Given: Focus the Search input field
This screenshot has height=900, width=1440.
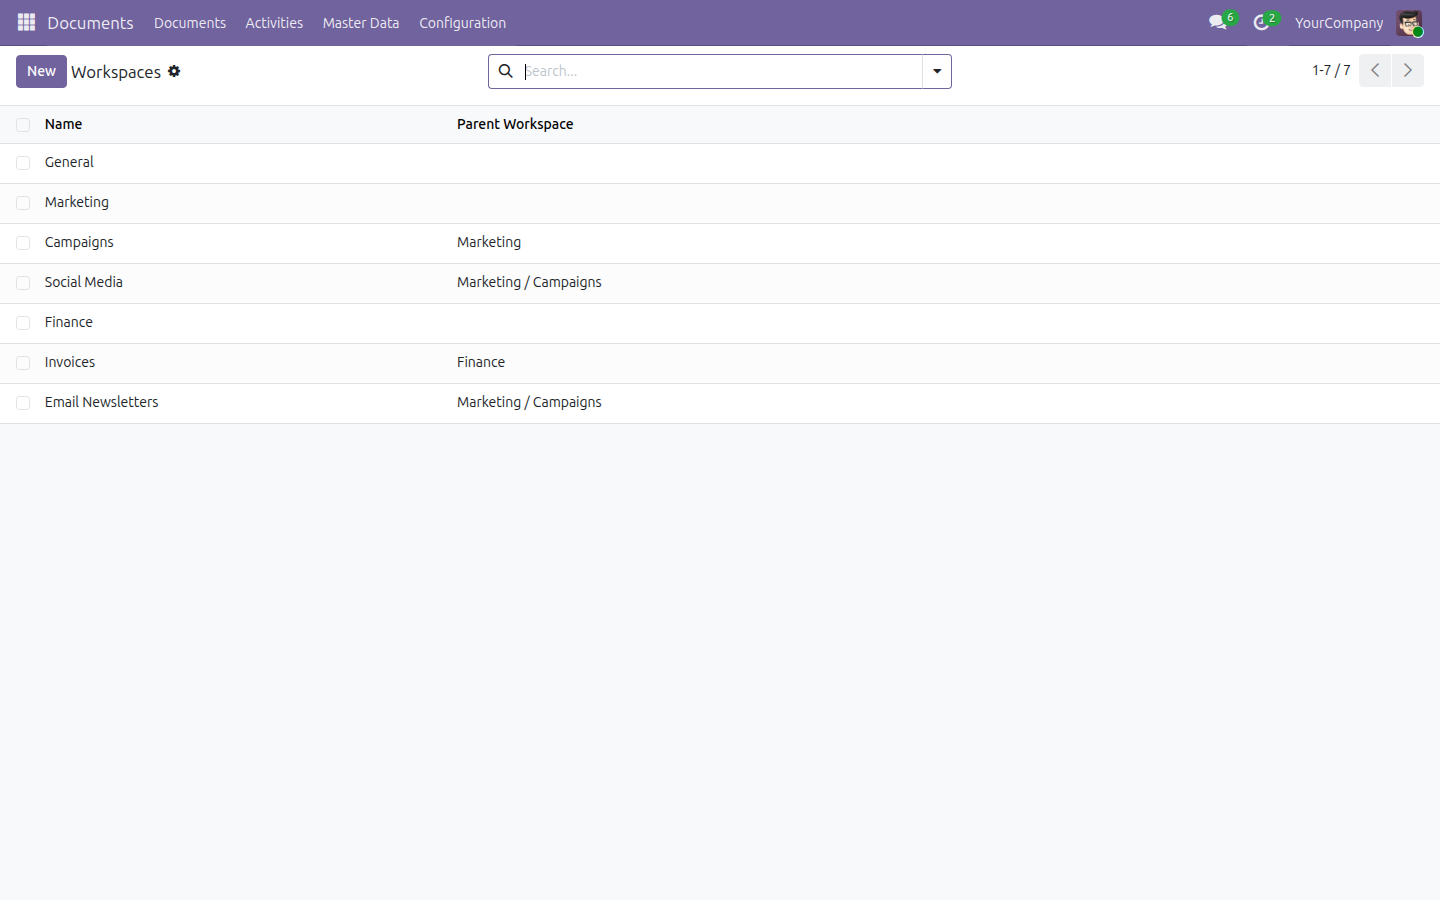Looking at the screenshot, I should pos(720,71).
